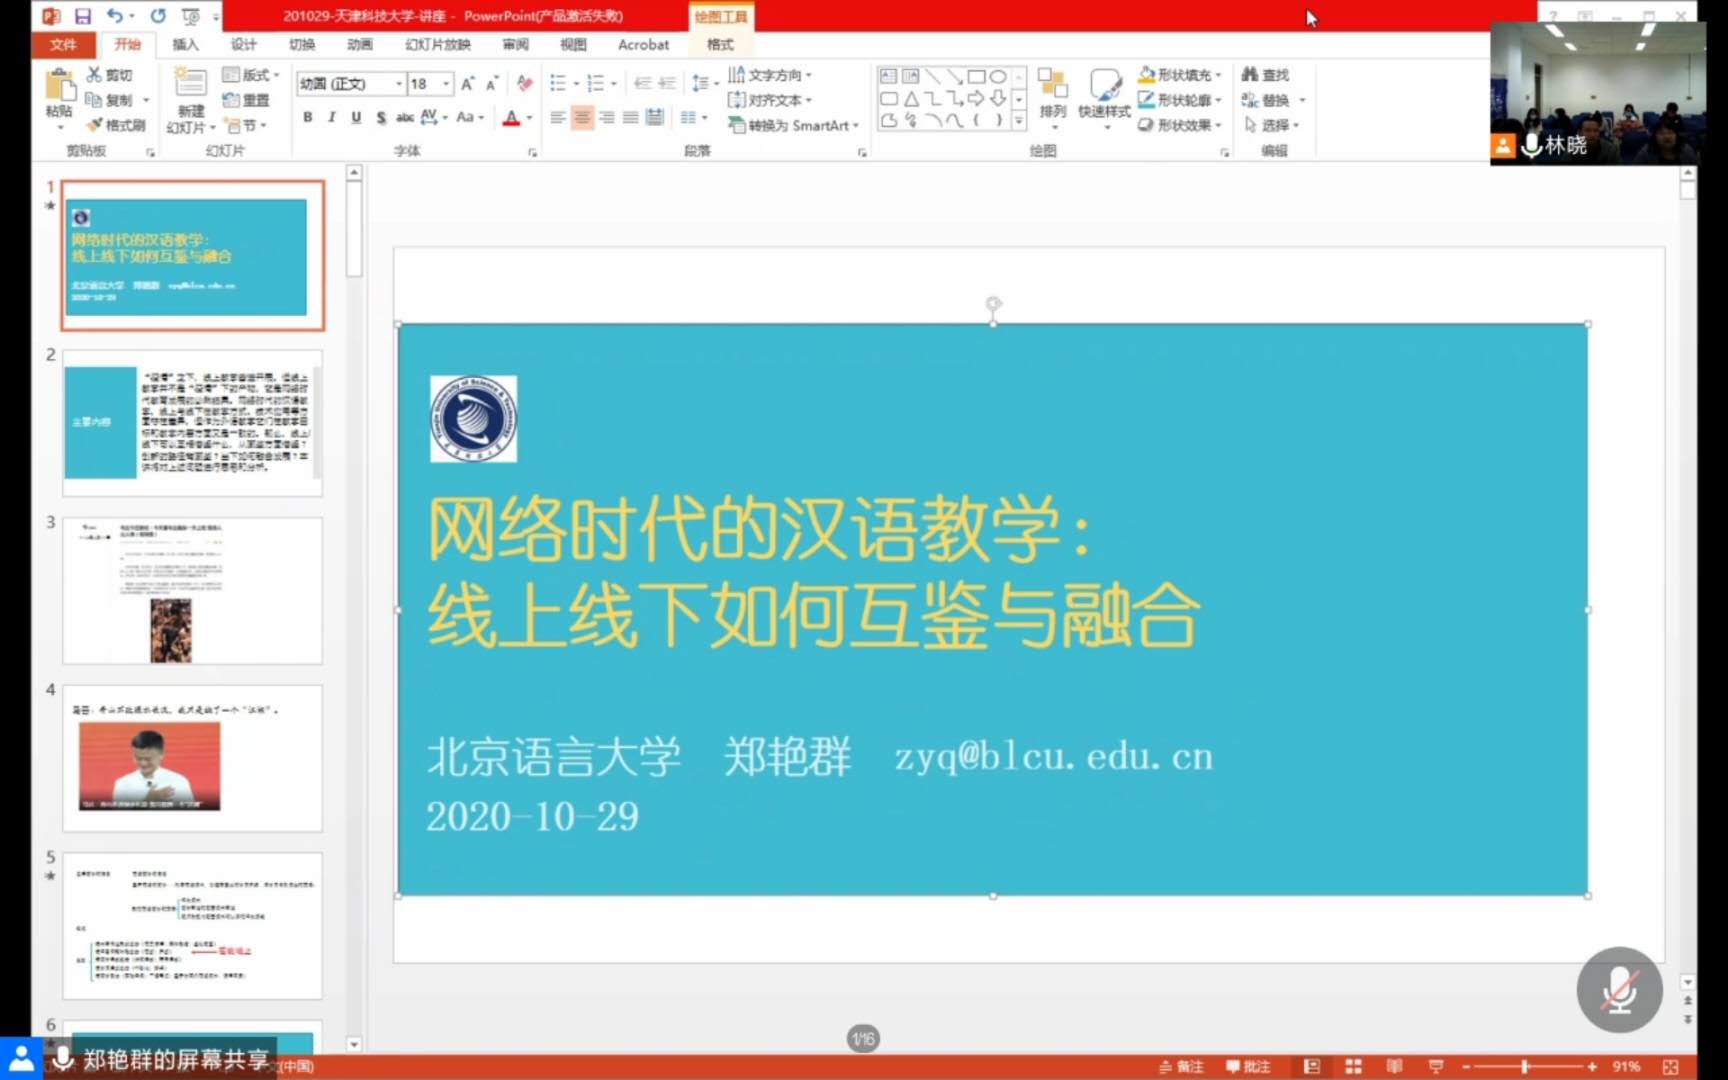The height and width of the screenshot is (1080, 1728).
Task: Click the Reset (重置) slide button
Action: click(x=246, y=100)
